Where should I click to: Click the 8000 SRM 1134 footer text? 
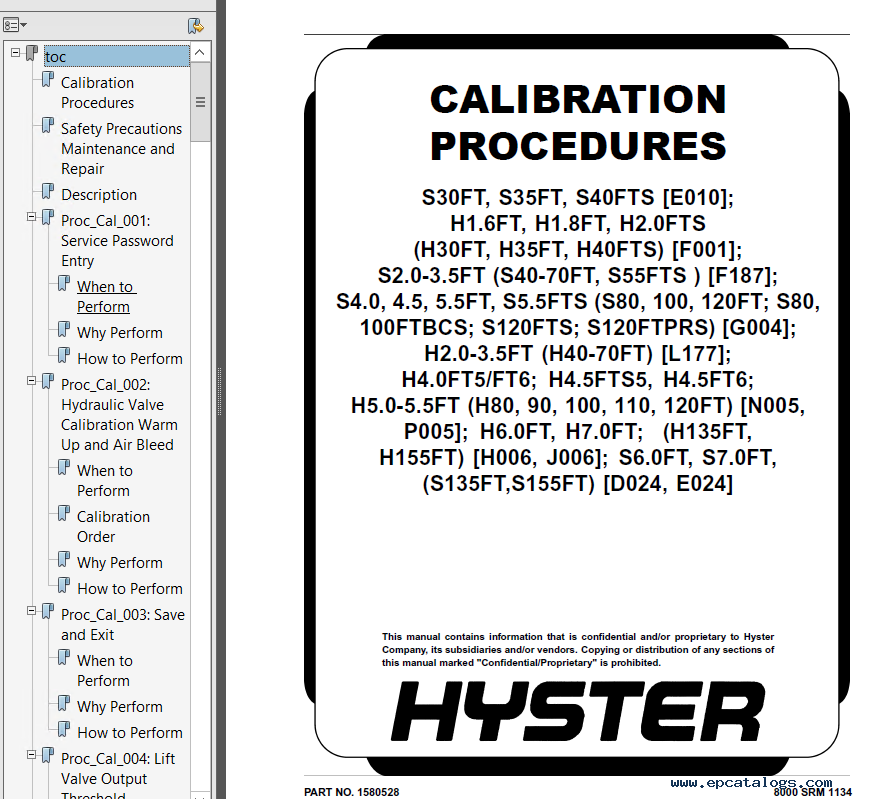pos(812,793)
